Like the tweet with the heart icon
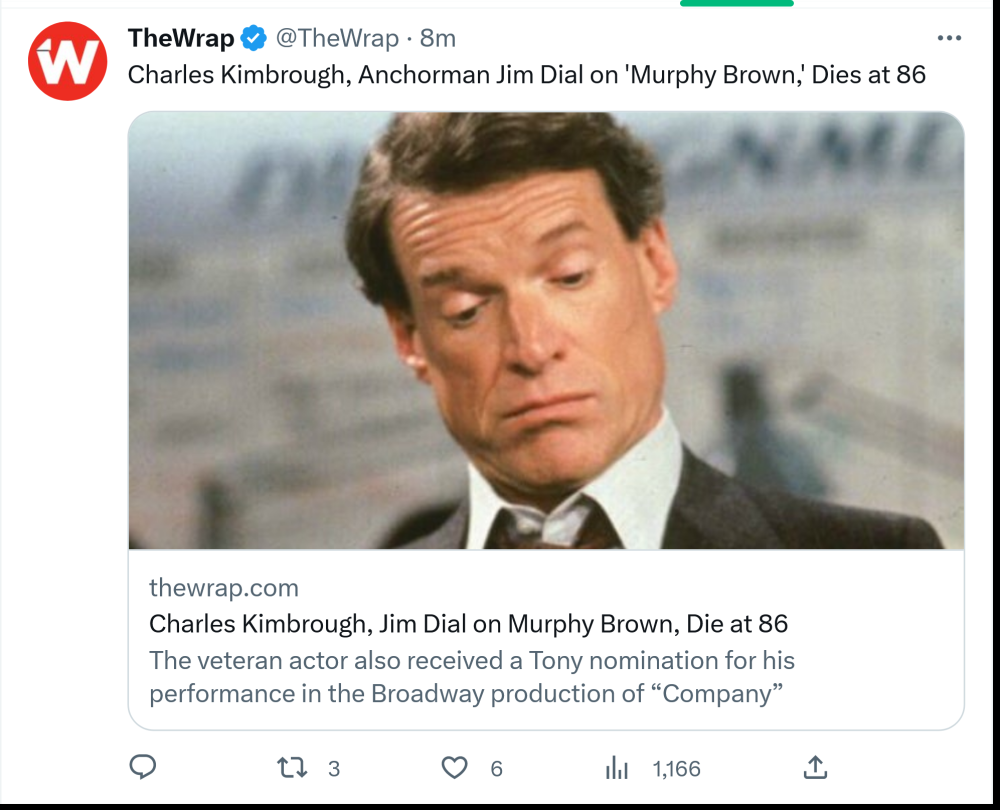The height and width of the screenshot is (810, 1000). (x=455, y=768)
